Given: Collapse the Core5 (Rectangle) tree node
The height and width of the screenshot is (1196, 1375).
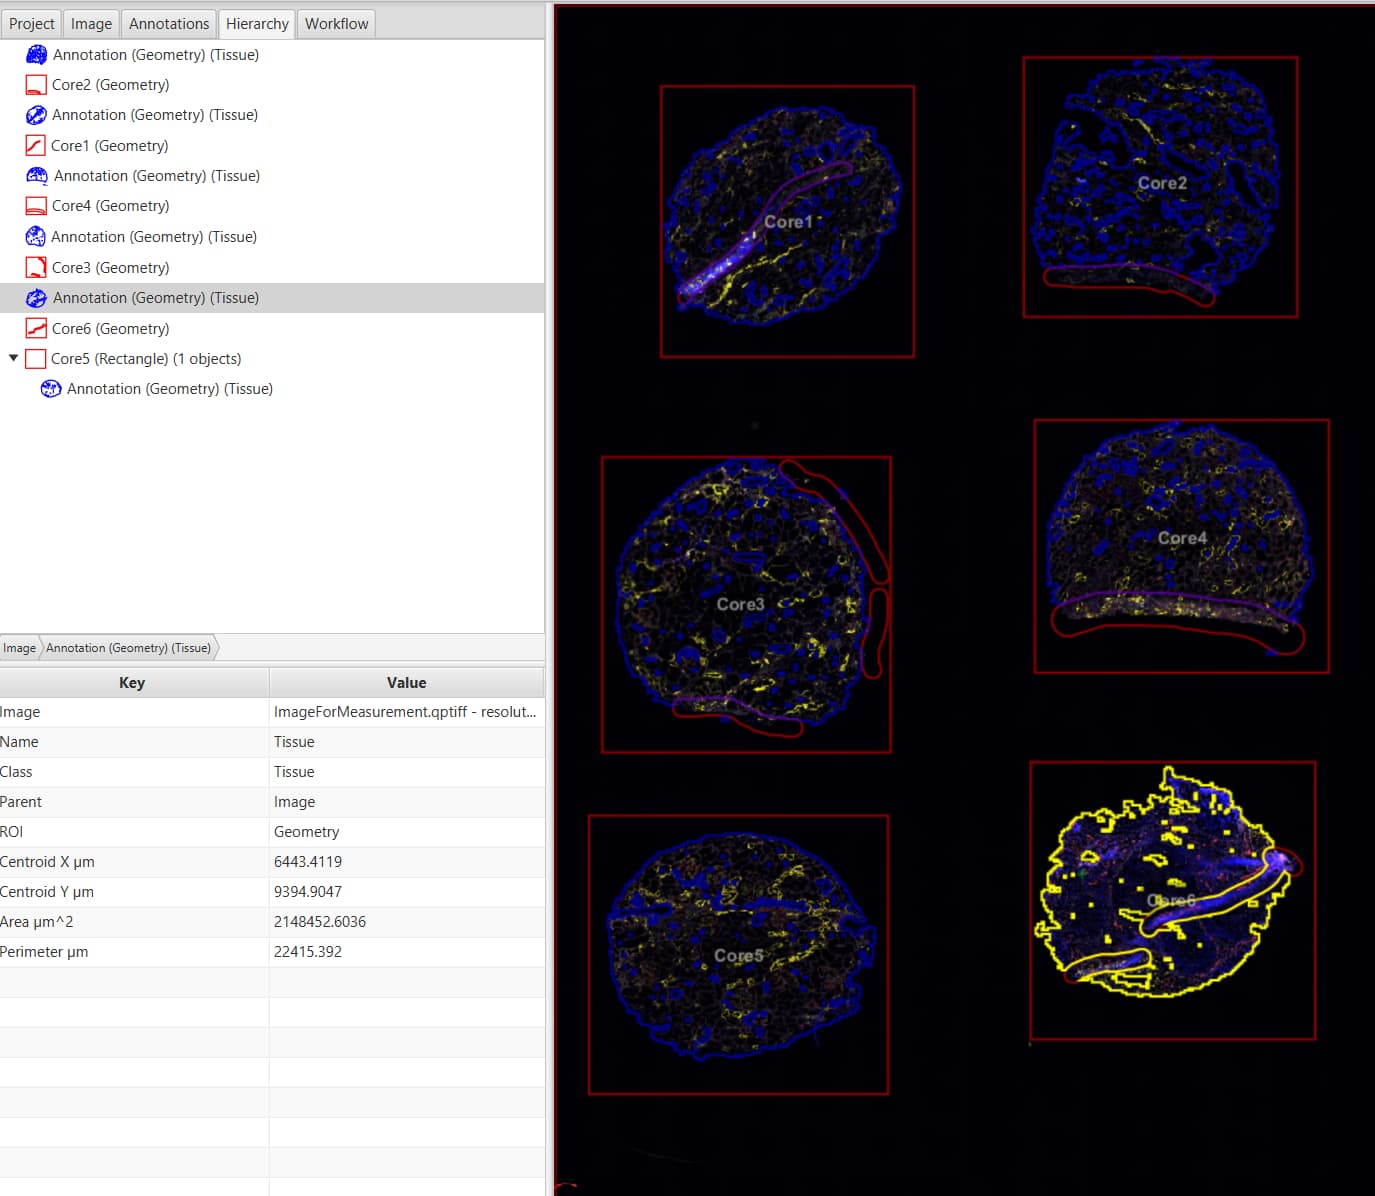Looking at the screenshot, I should pyautogui.click(x=13, y=358).
